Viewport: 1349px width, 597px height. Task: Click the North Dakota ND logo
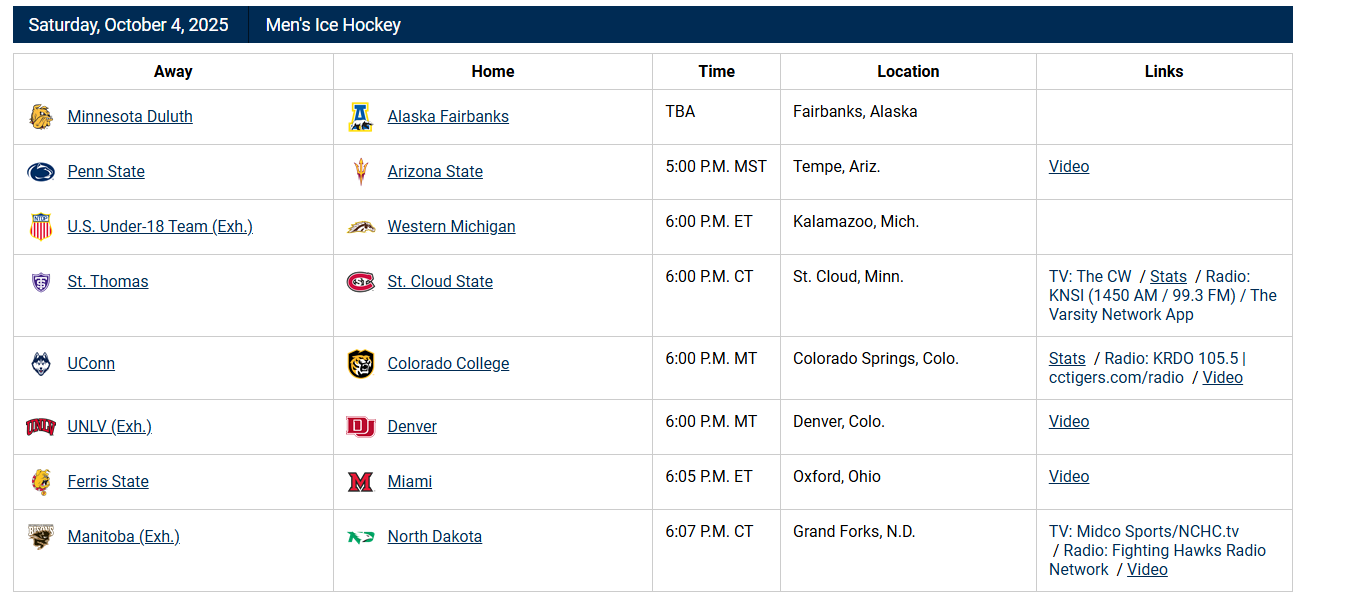(361, 537)
